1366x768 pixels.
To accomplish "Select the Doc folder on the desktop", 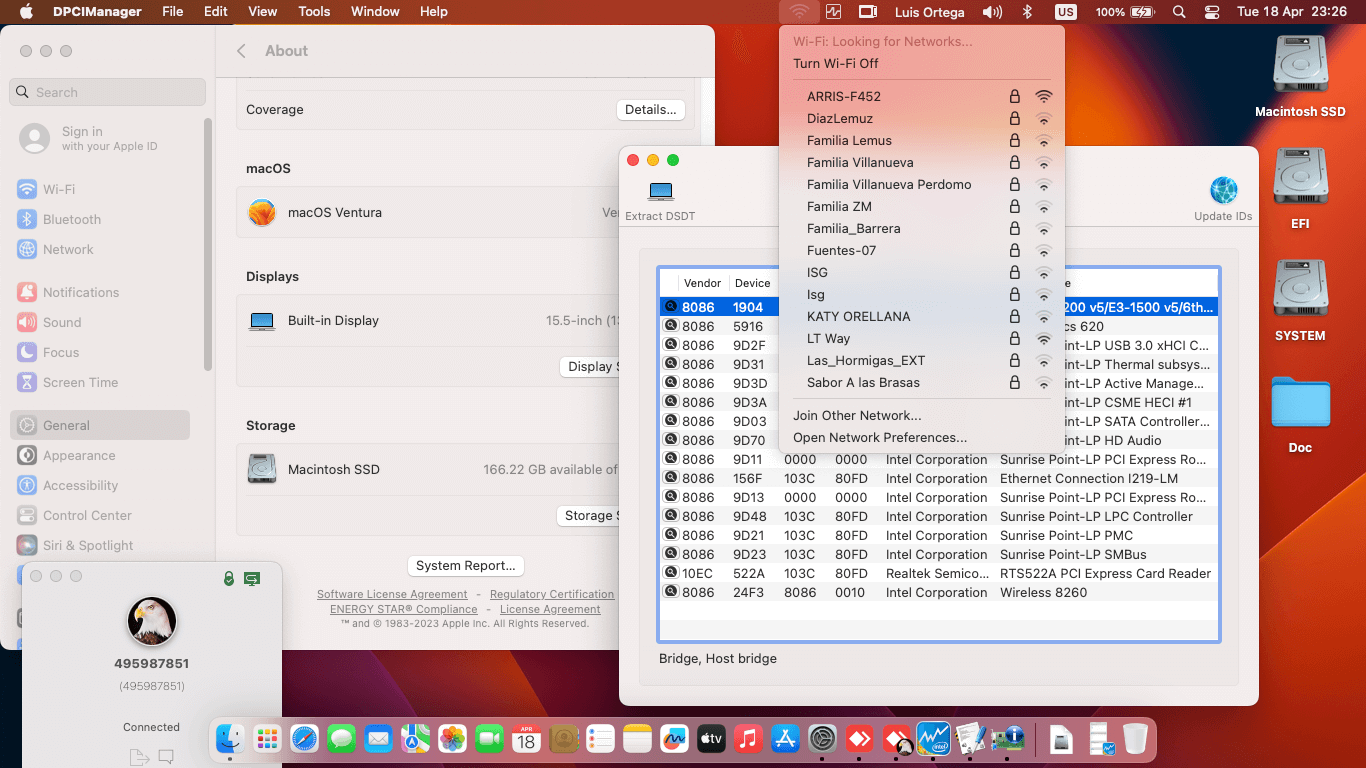I will [x=1300, y=404].
